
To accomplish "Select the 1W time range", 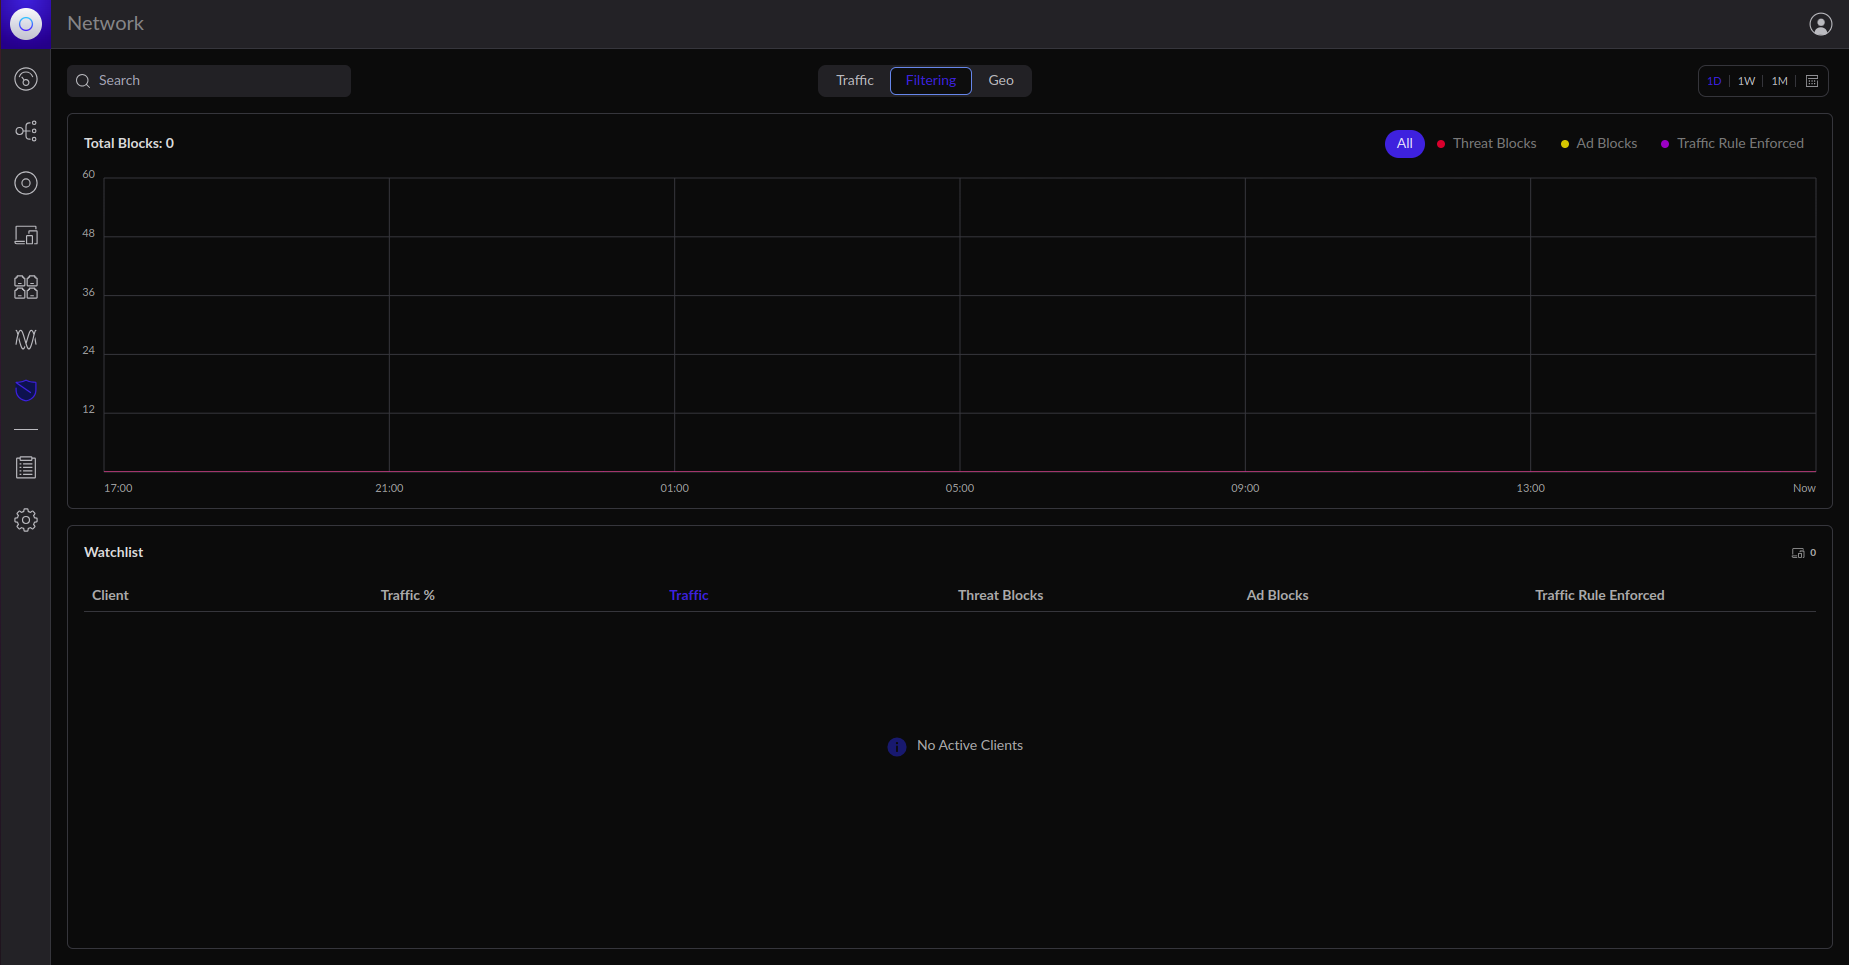I will pyautogui.click(x=1746, y=81).
